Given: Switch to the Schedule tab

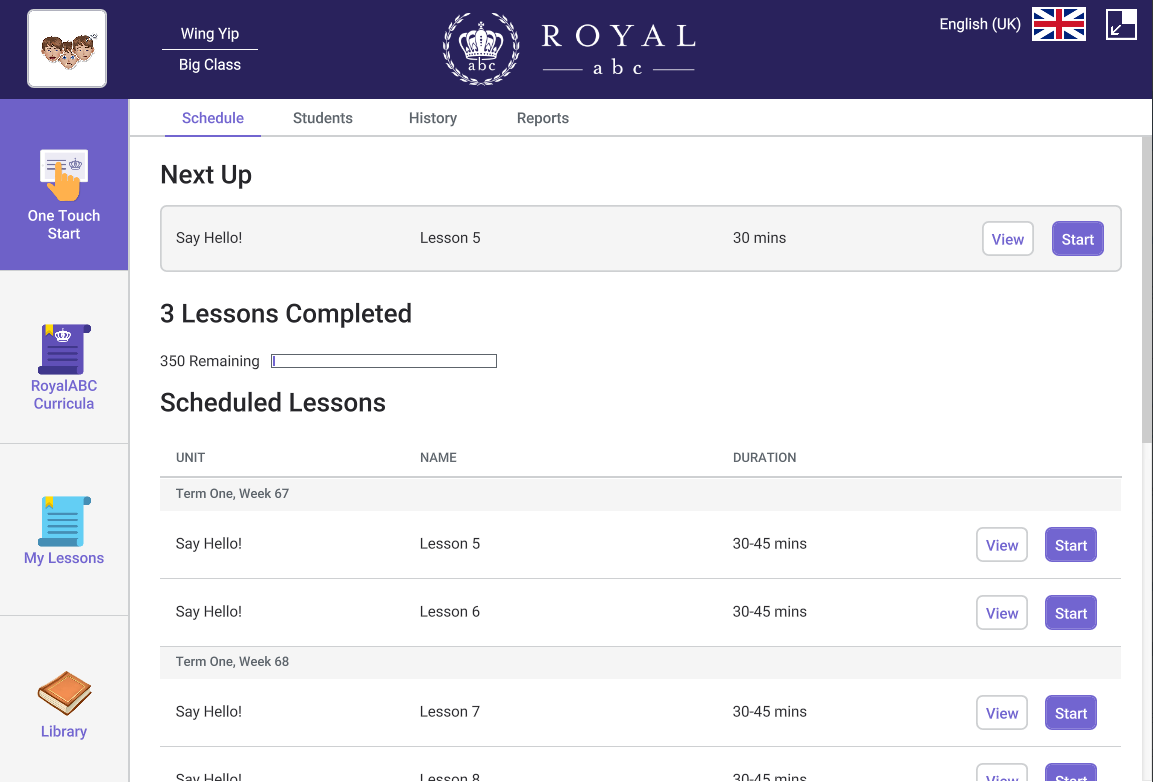Looking at the screenshot, I should point(213,118).
